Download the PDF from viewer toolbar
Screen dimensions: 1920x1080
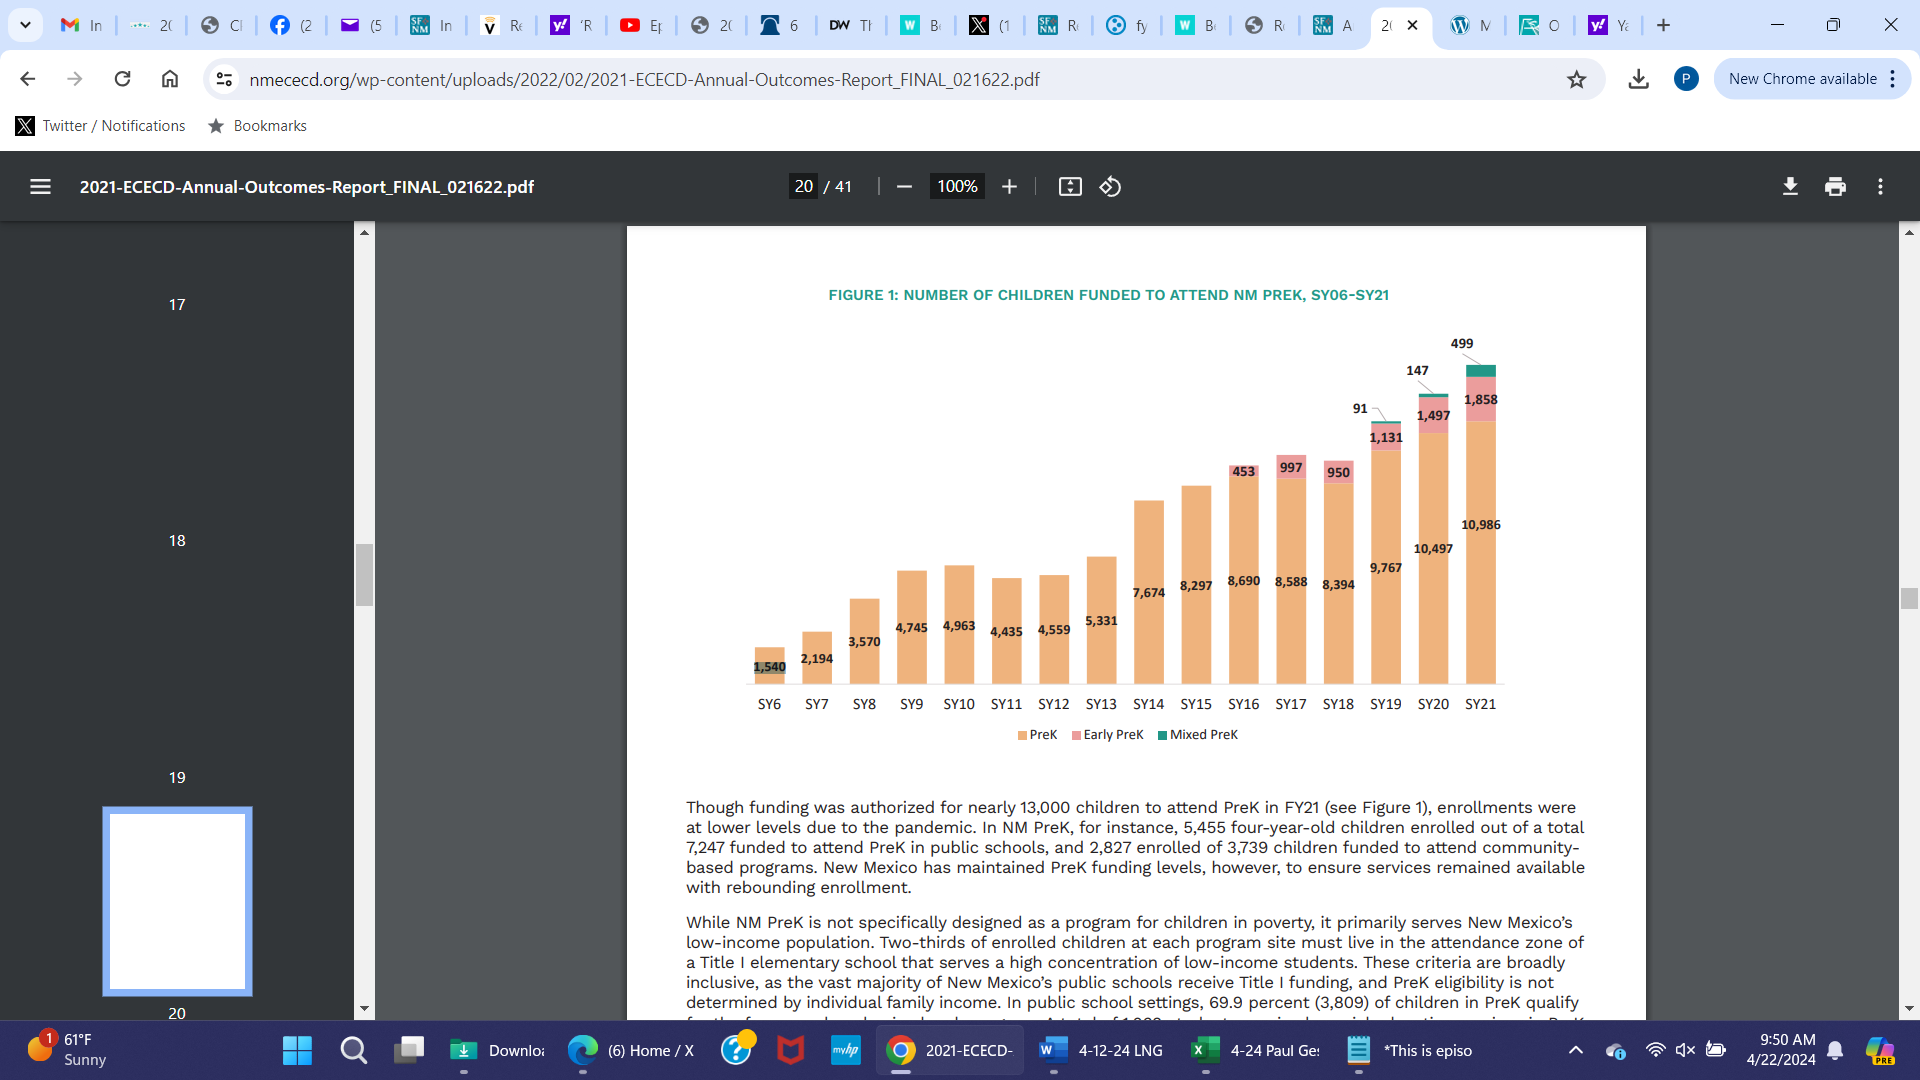1790,187
